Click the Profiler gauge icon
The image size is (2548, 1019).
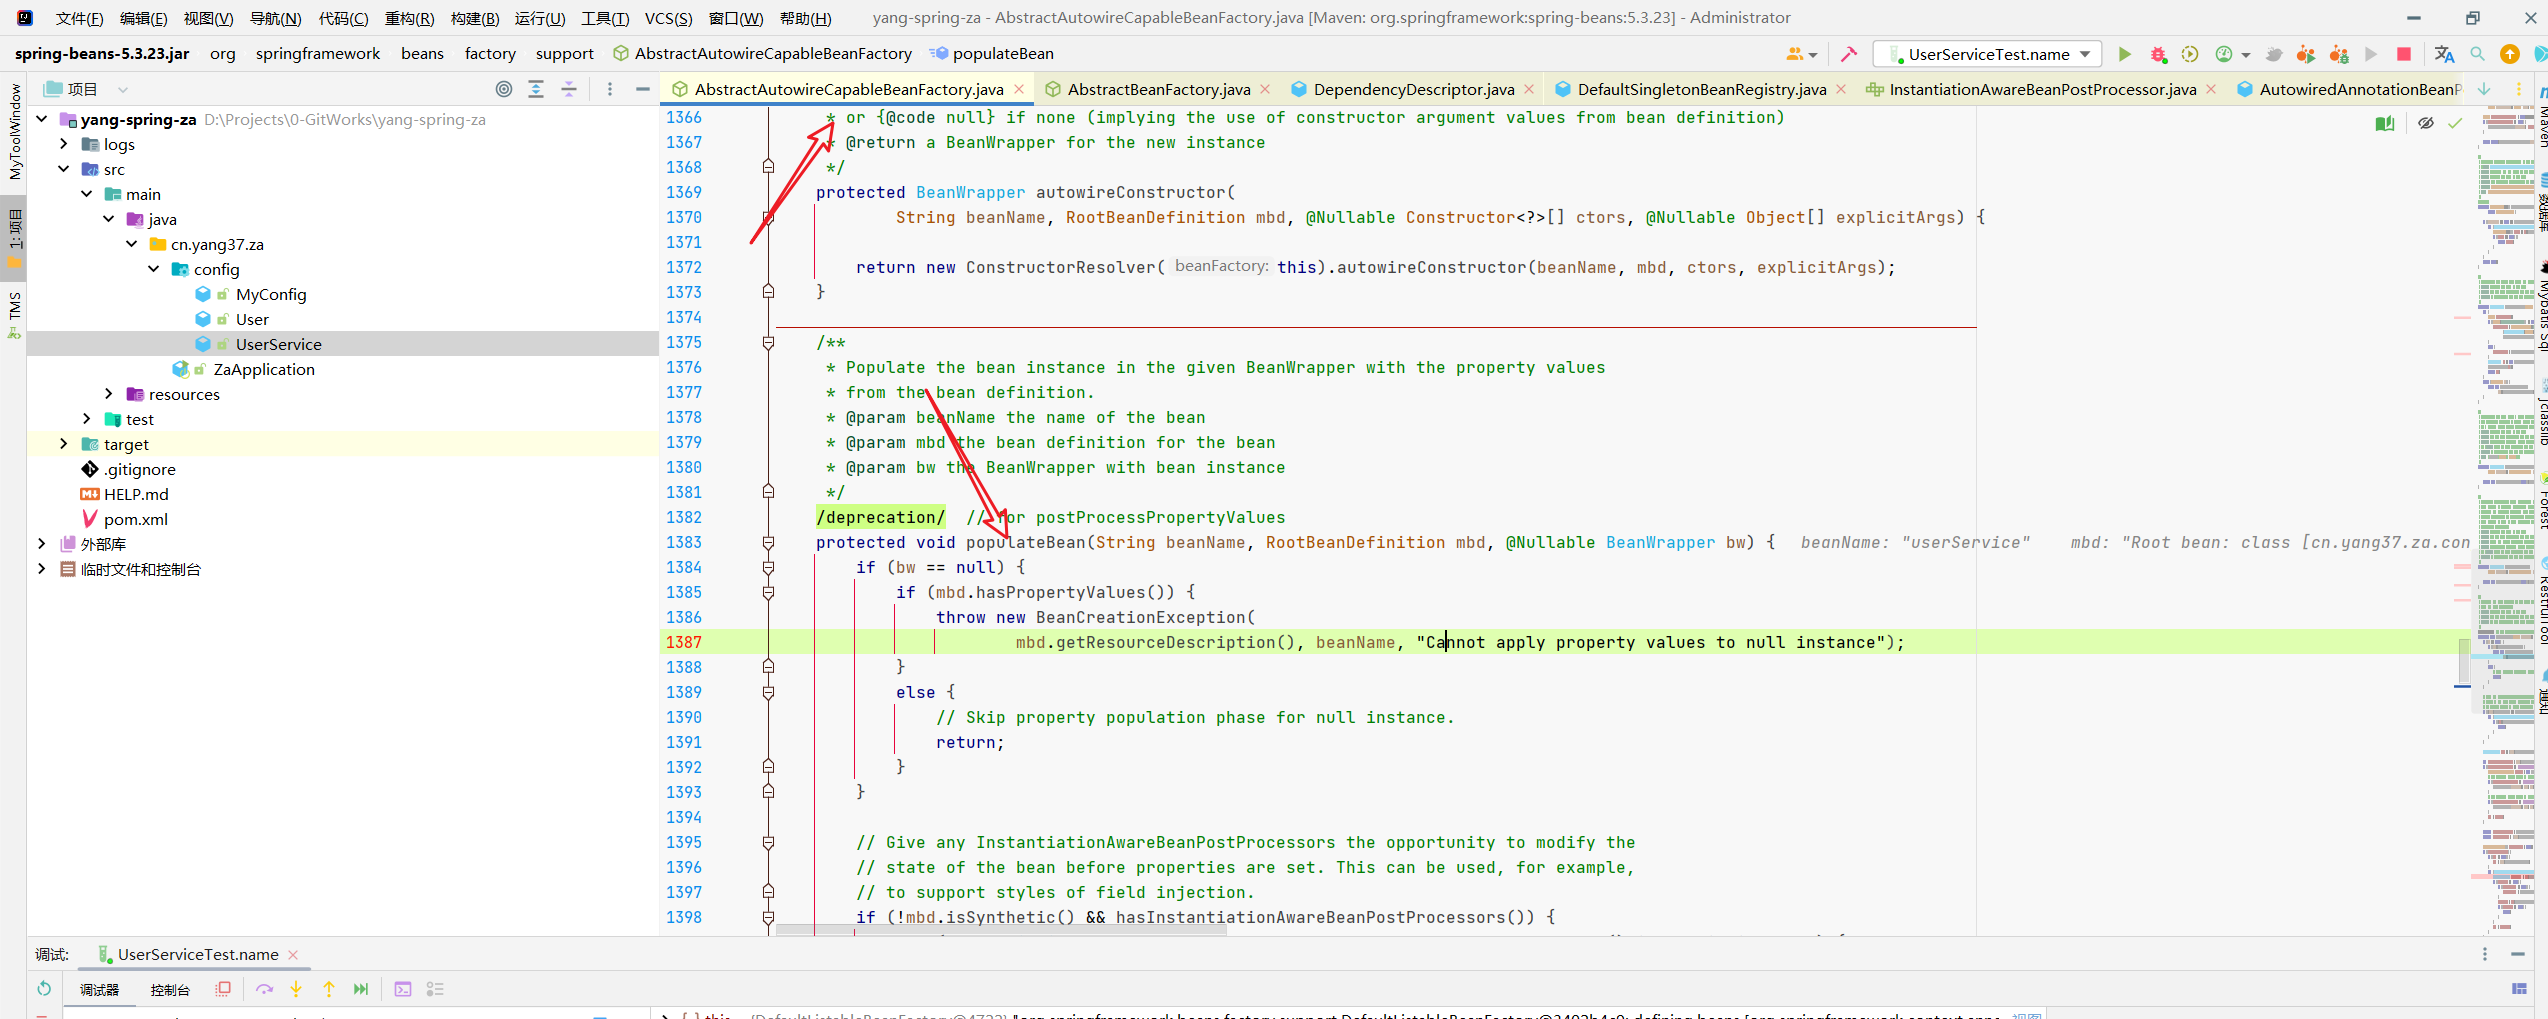tap(2224, 54)
